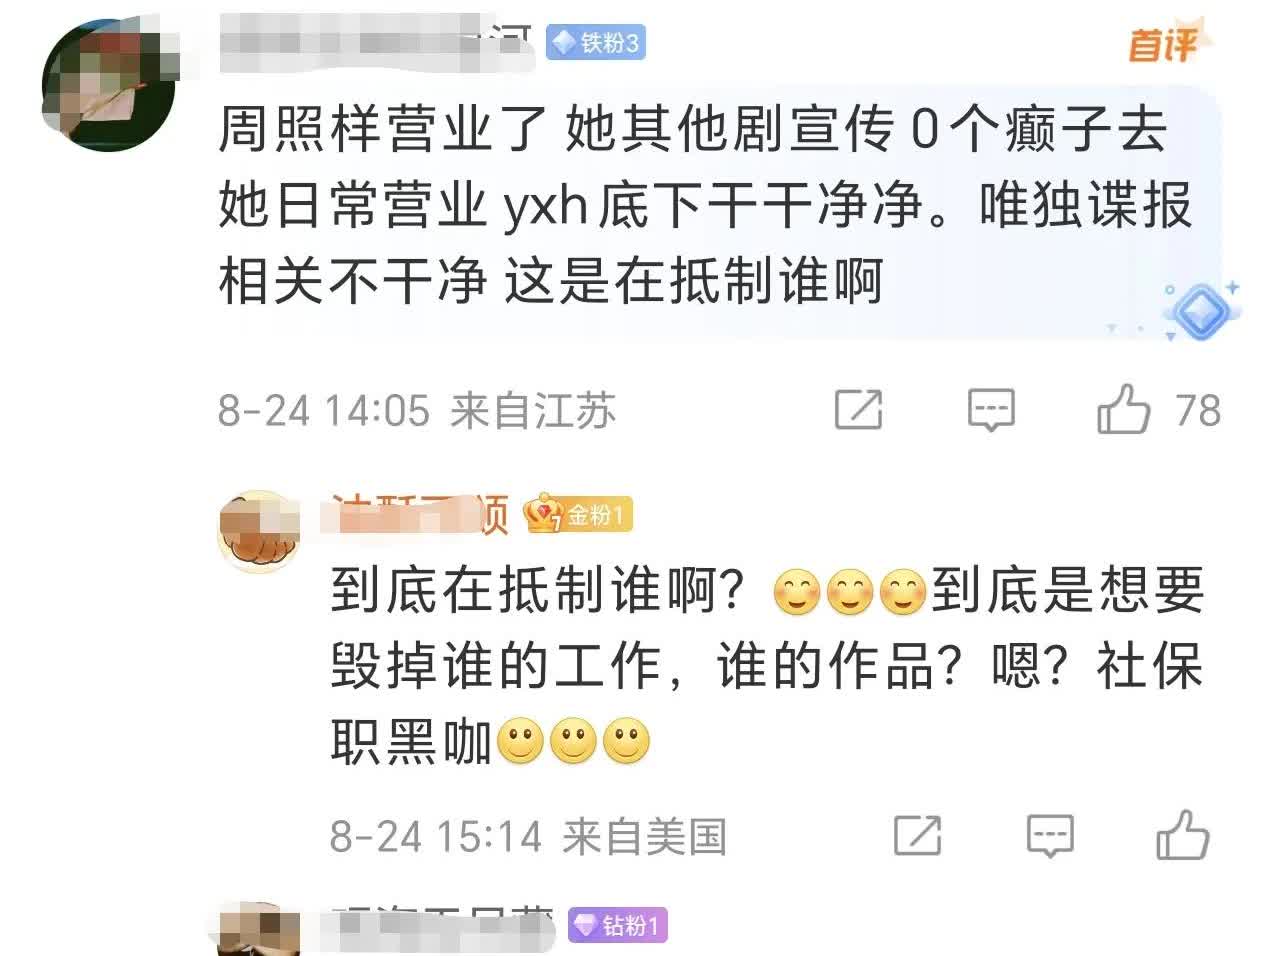
Task: Open the second commenter's username ending in 顷
Action: click(420, 515)
